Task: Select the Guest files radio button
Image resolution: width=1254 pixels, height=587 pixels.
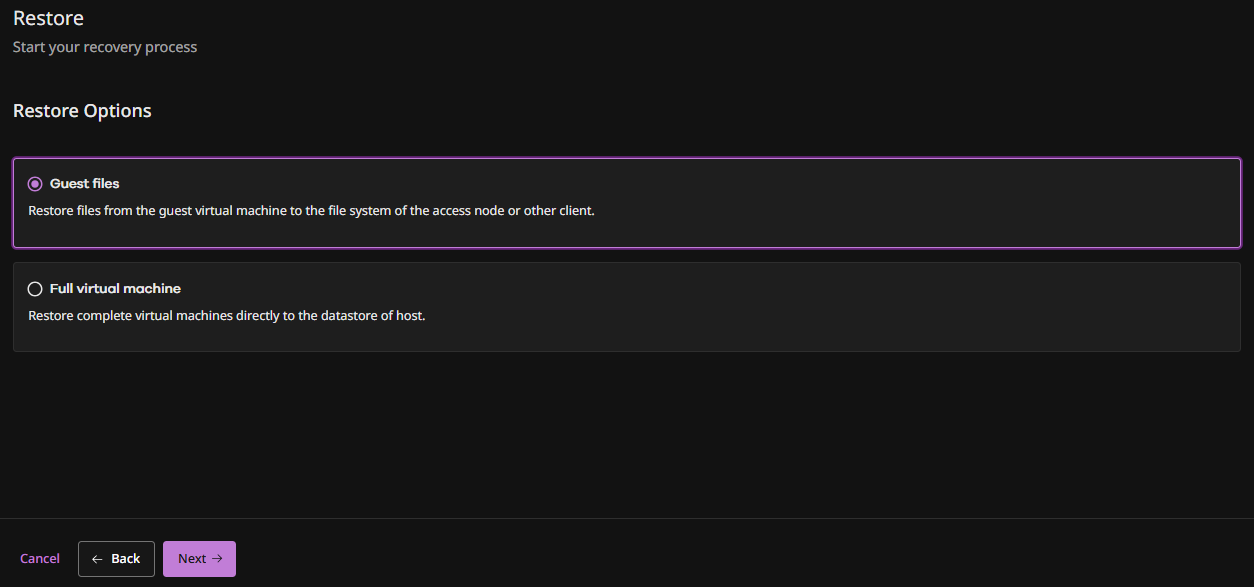Action: (35, 184)
